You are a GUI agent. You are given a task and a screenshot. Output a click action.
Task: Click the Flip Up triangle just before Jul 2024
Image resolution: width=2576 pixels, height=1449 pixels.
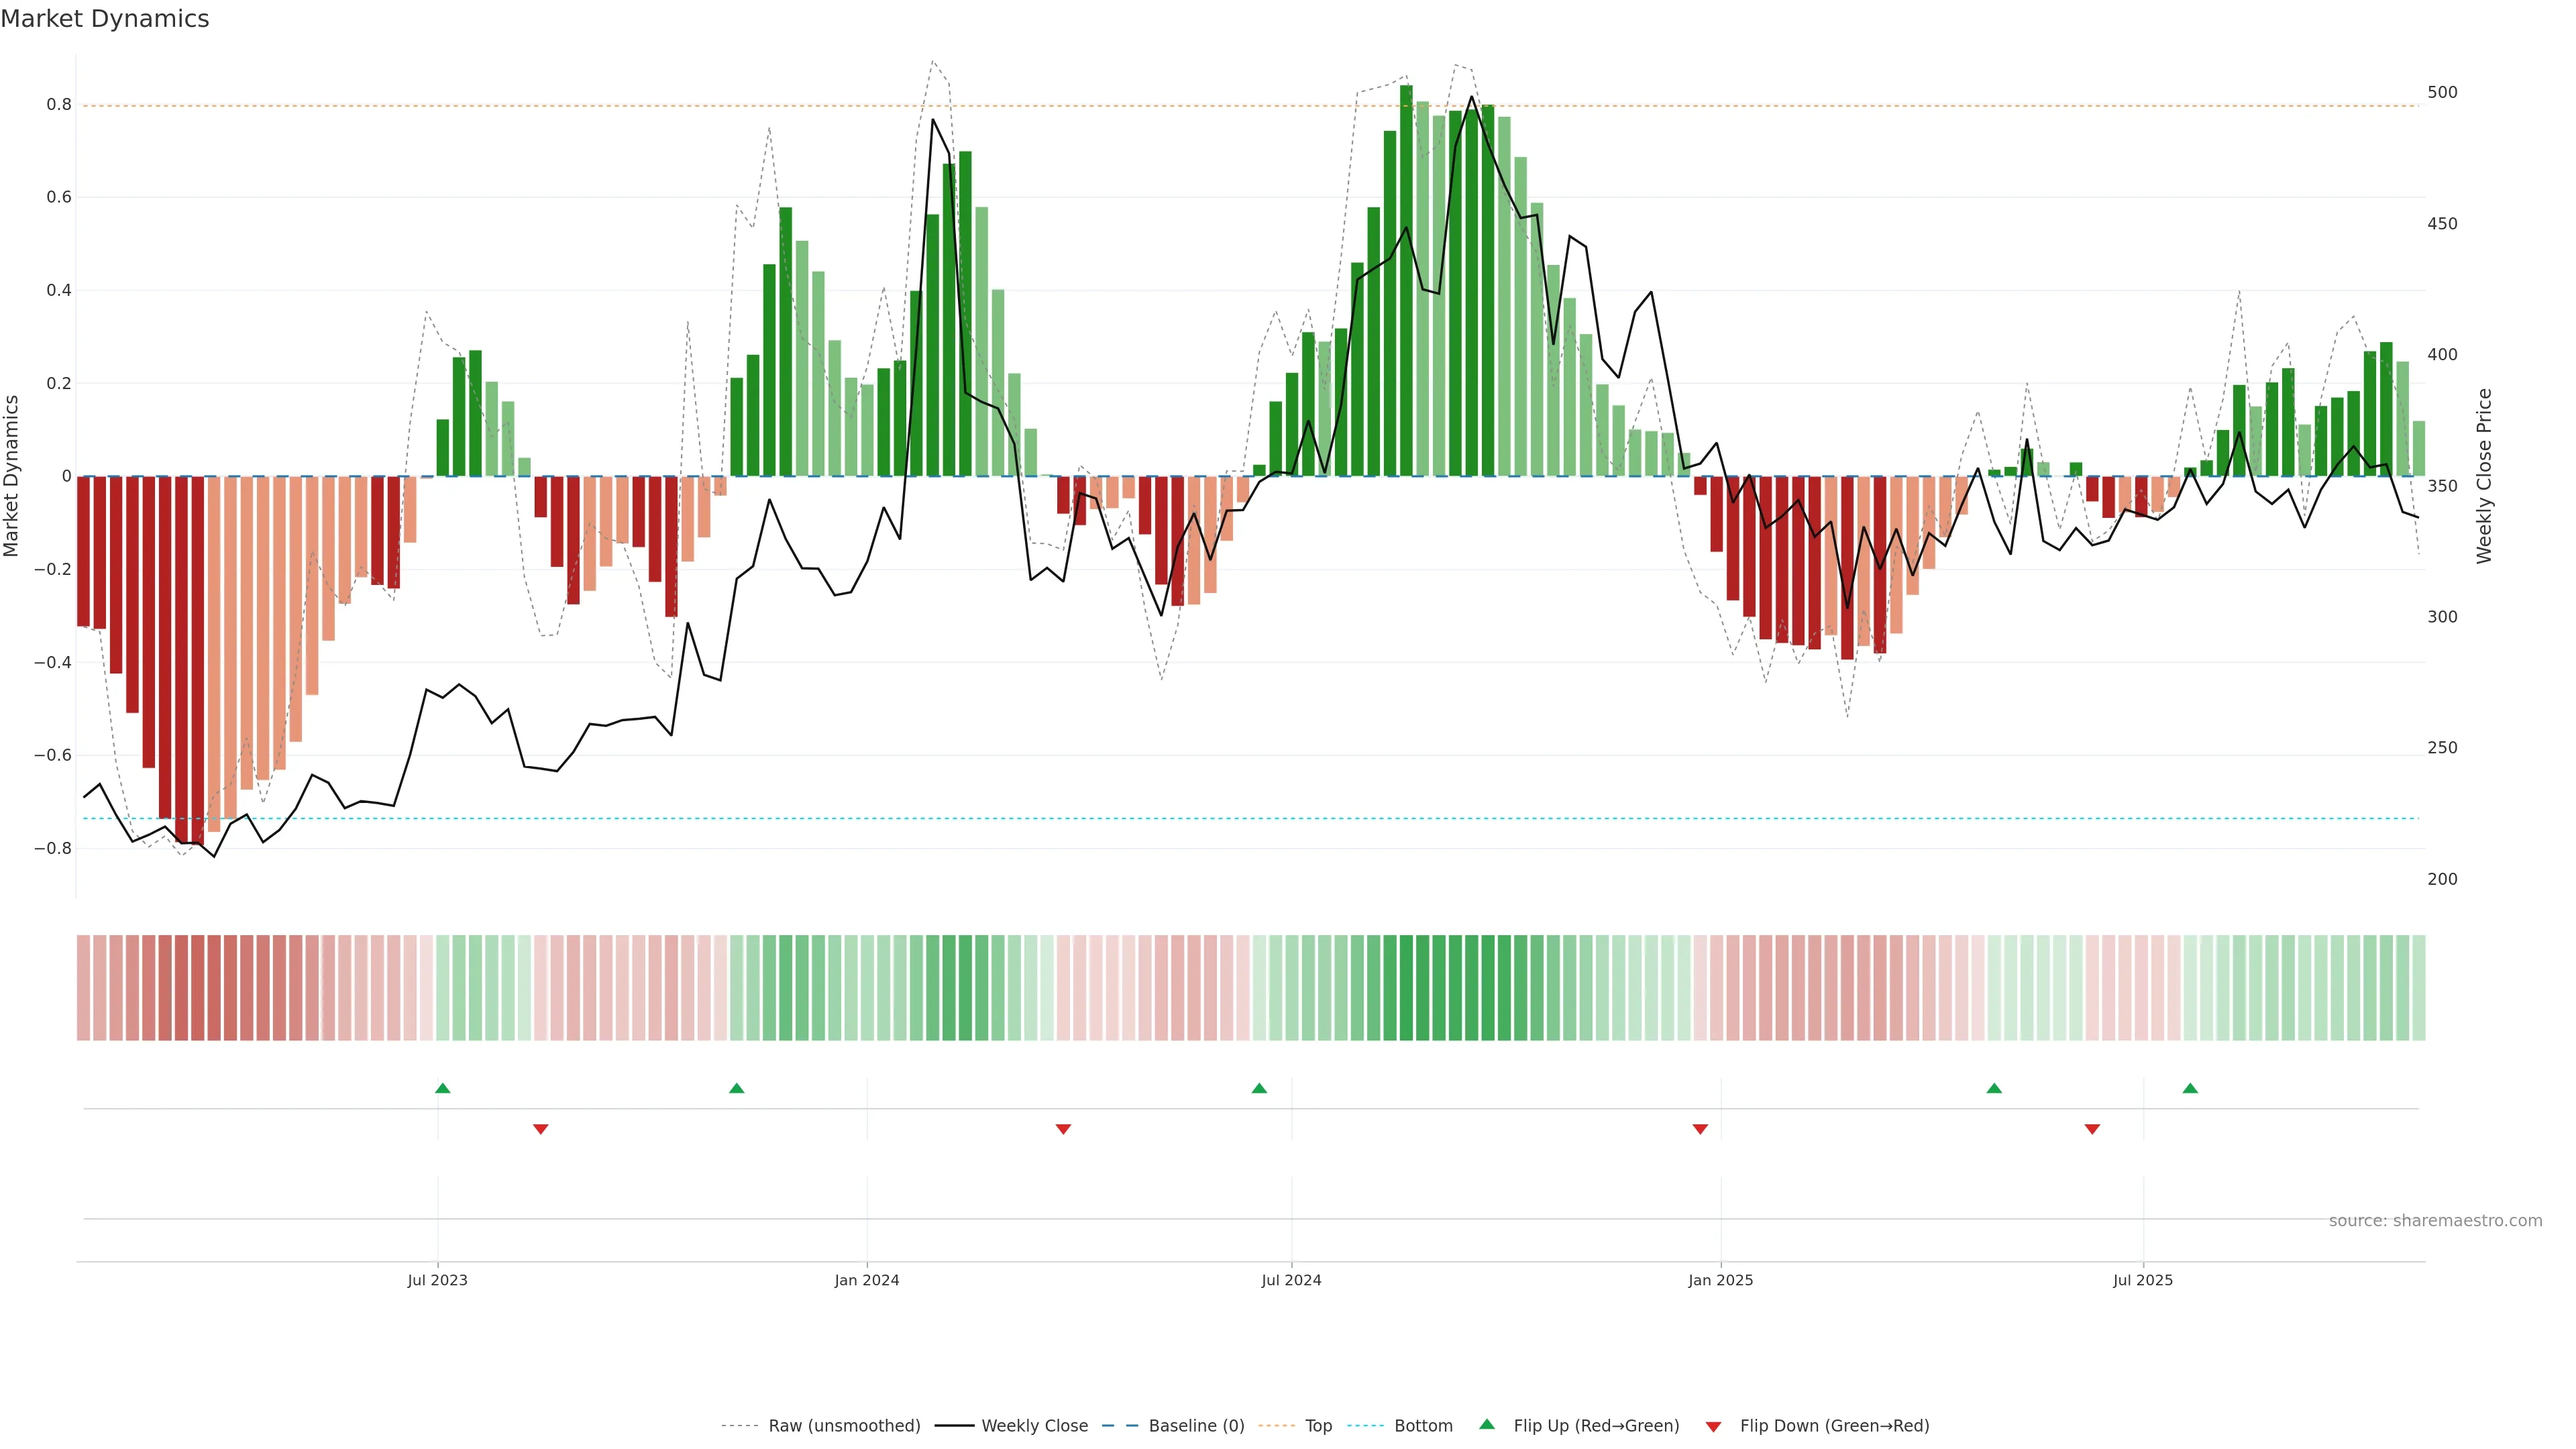pos(1259,1088)
